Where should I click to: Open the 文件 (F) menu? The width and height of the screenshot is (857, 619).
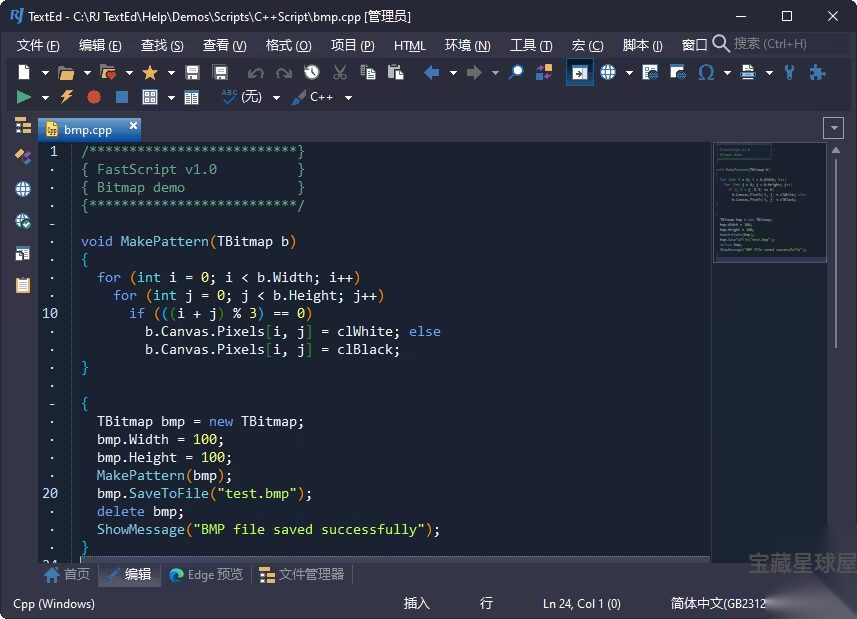[38, 45]
